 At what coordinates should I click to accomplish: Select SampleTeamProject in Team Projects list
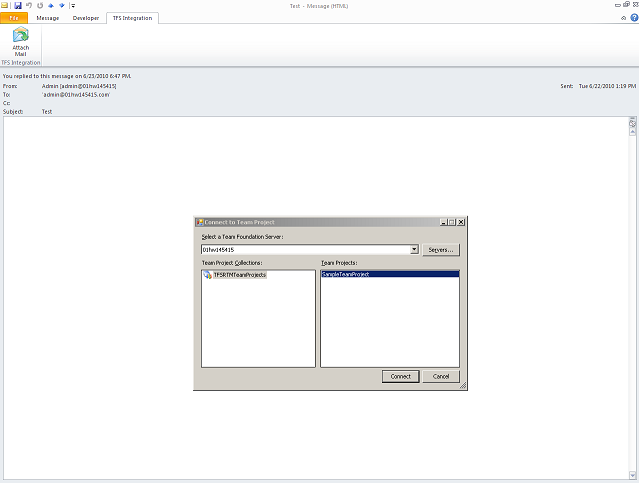[390, 274]
